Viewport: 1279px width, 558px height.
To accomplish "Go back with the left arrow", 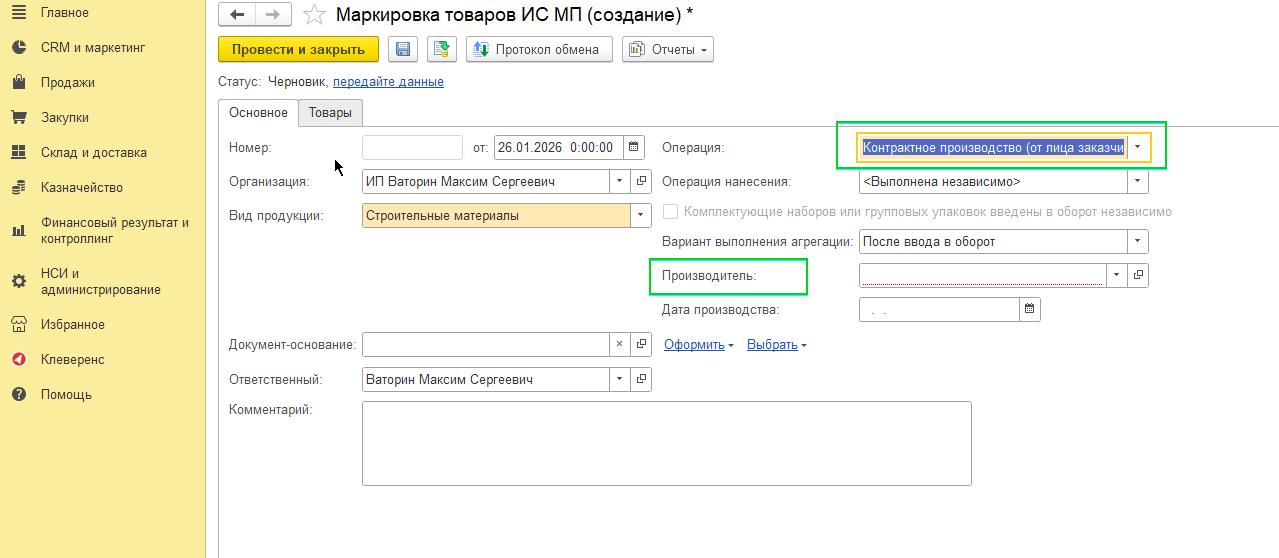I will click(x=237, y=15).
